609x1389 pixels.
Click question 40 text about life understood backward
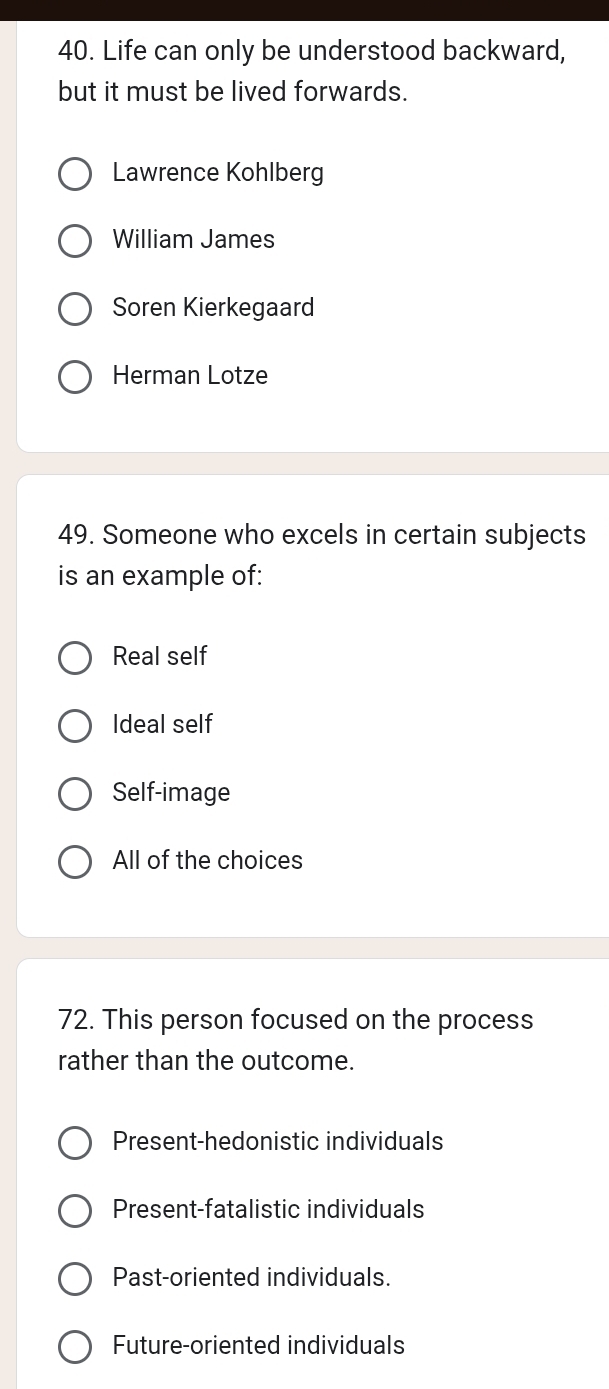point(313,71)
